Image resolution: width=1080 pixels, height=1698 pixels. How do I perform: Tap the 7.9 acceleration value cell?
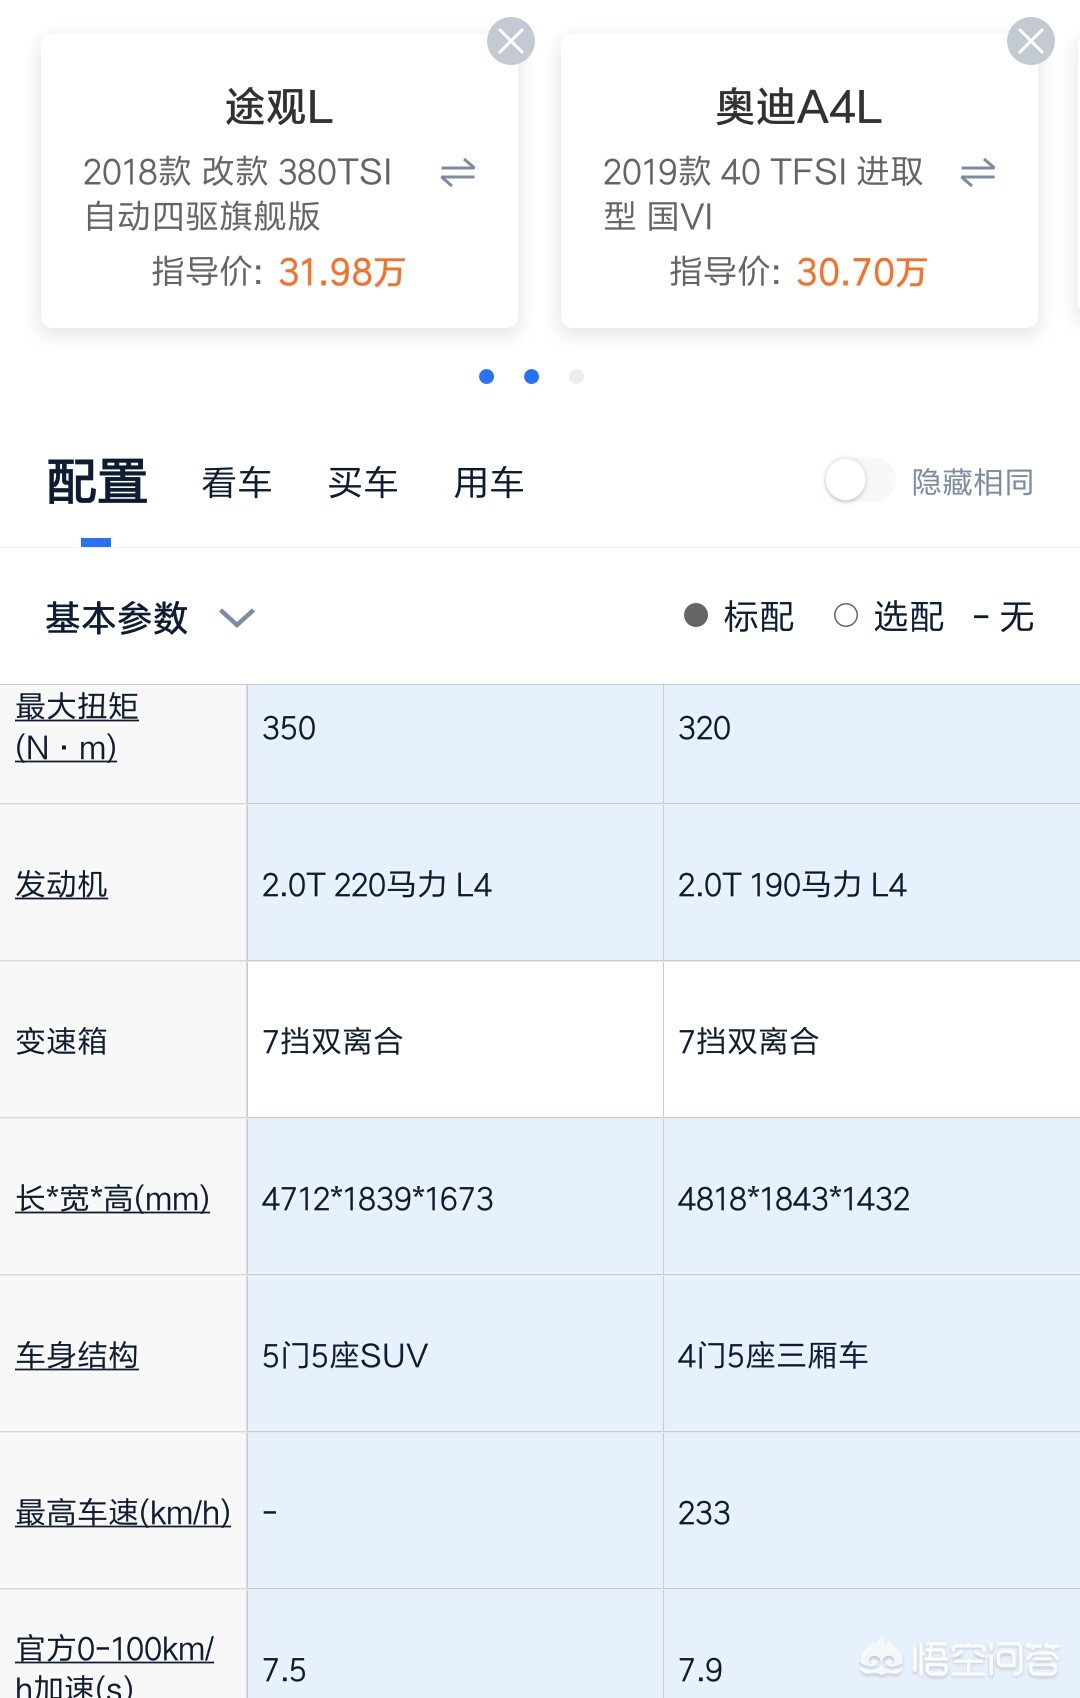coord(871,1644)
